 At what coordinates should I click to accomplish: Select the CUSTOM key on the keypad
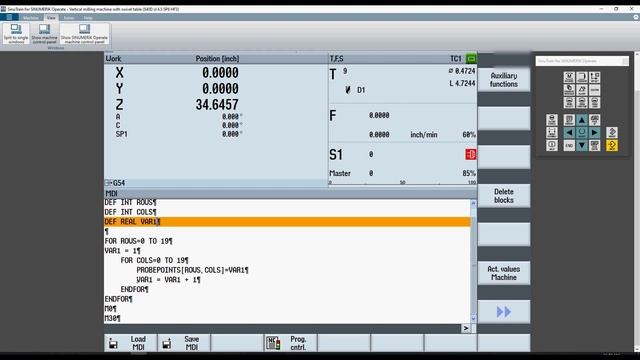point(595,90)
